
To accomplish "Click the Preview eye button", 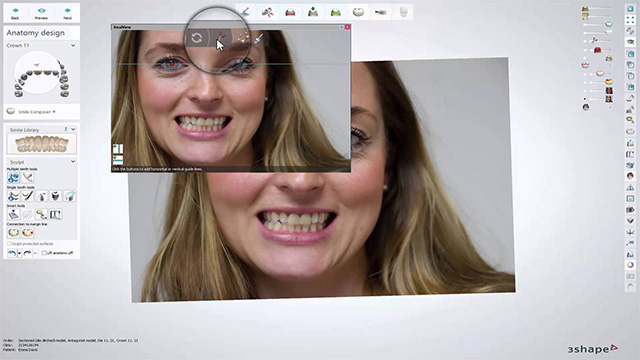I will [41, 13].
